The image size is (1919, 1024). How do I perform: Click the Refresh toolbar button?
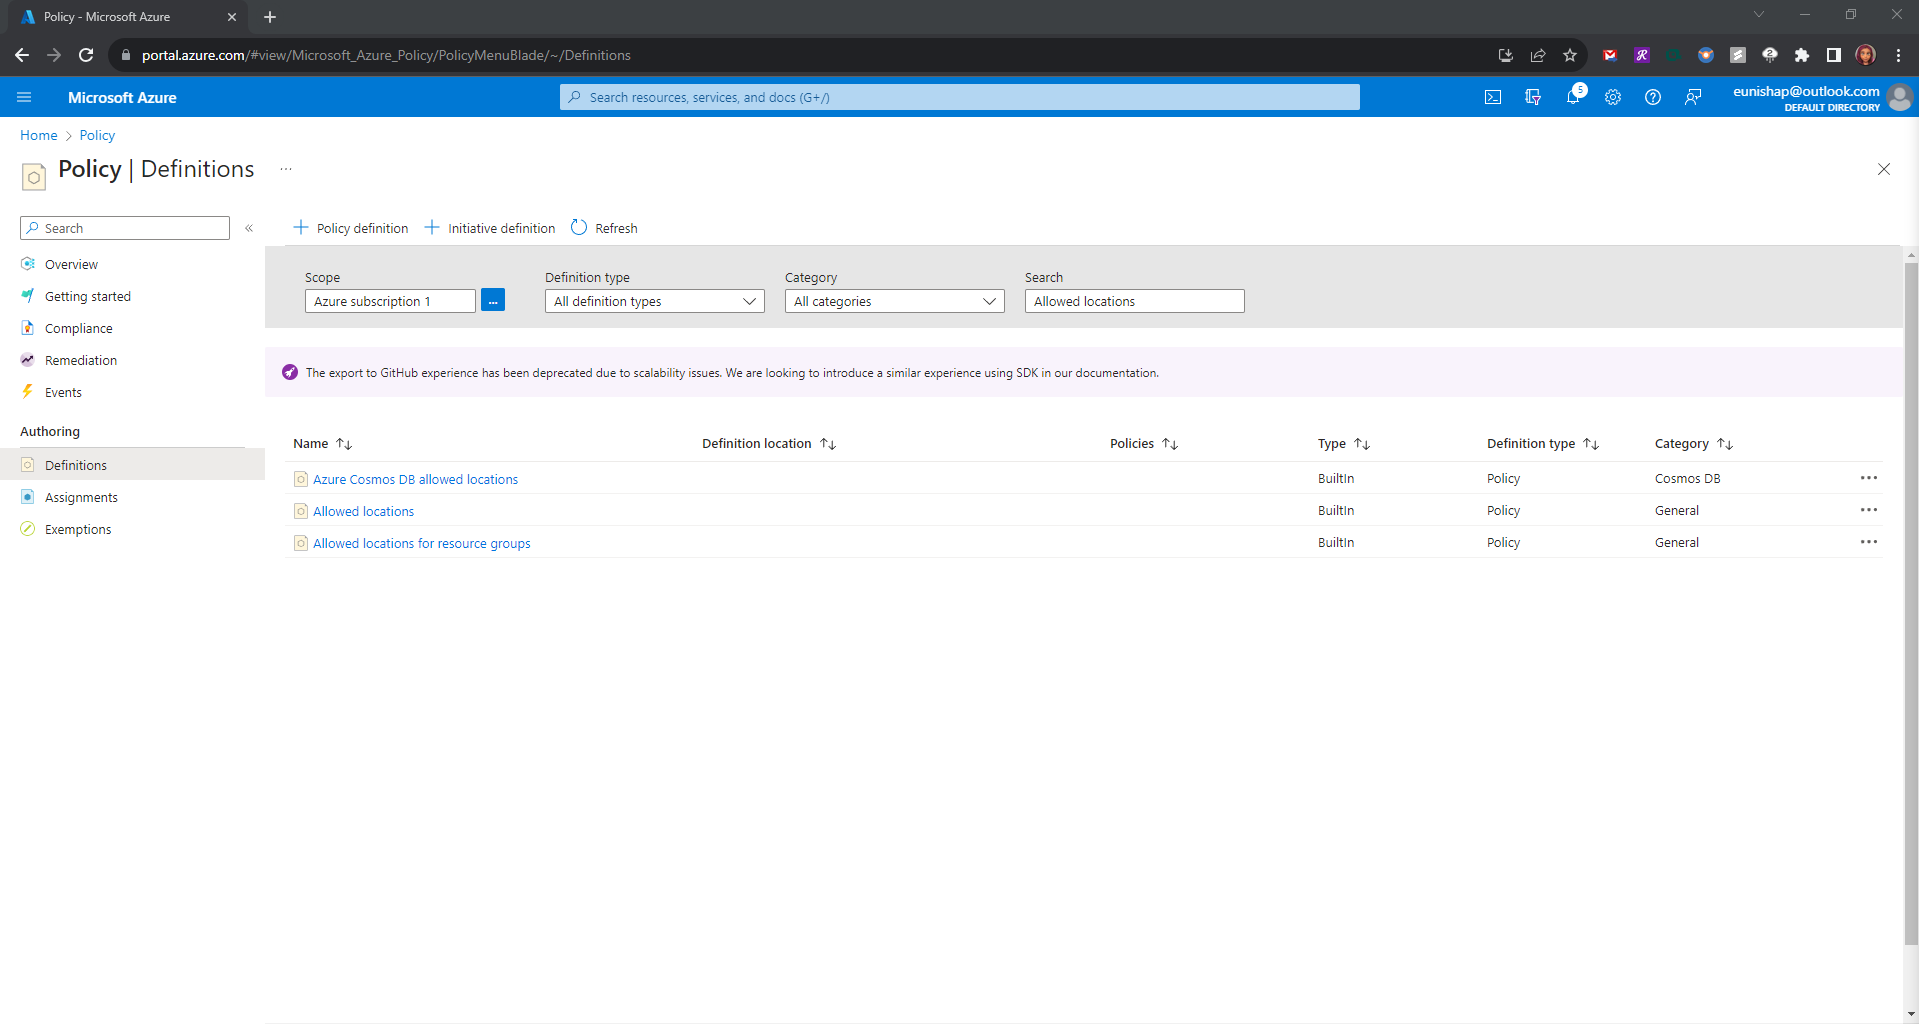point(604,228)
